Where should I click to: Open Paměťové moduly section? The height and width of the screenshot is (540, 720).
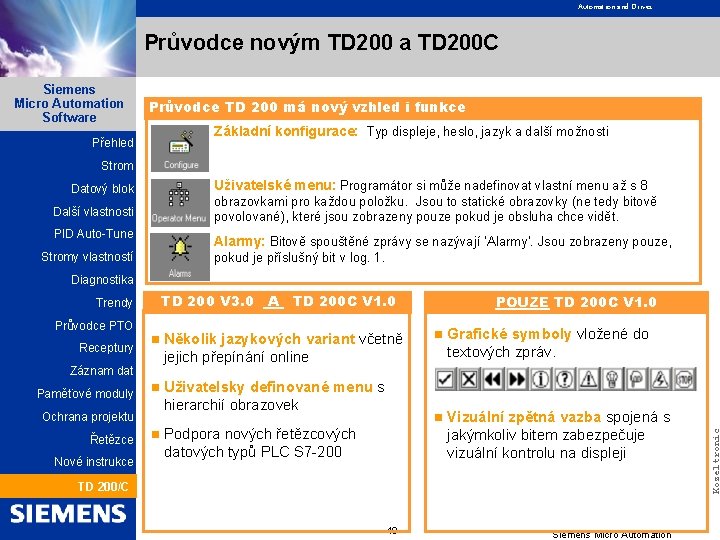point(85,394)
